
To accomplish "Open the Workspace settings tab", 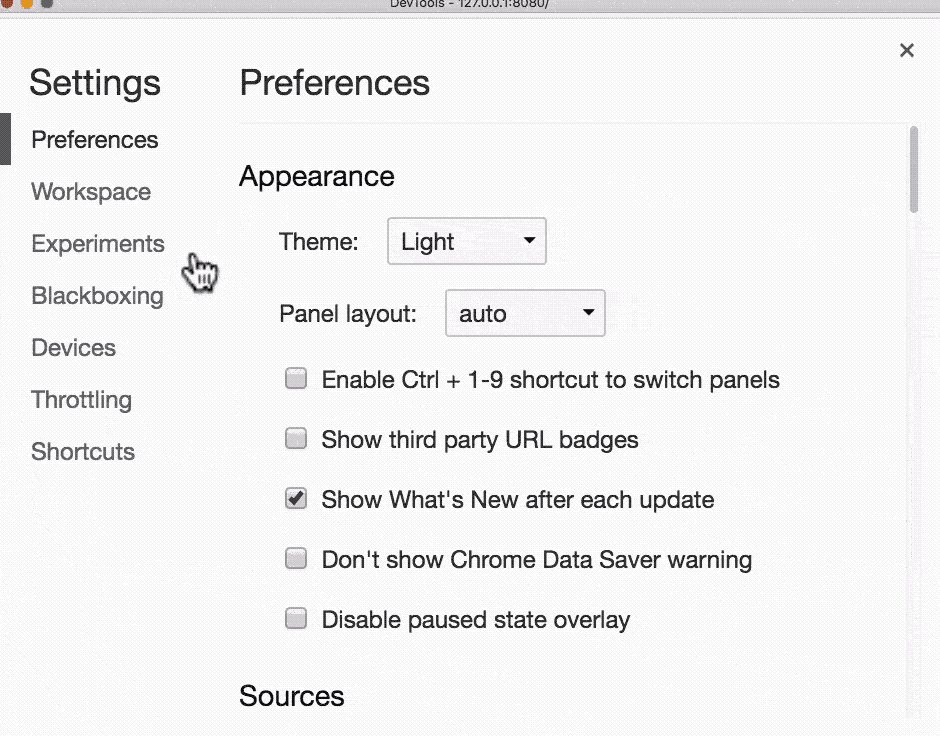I will click(91, 192).
